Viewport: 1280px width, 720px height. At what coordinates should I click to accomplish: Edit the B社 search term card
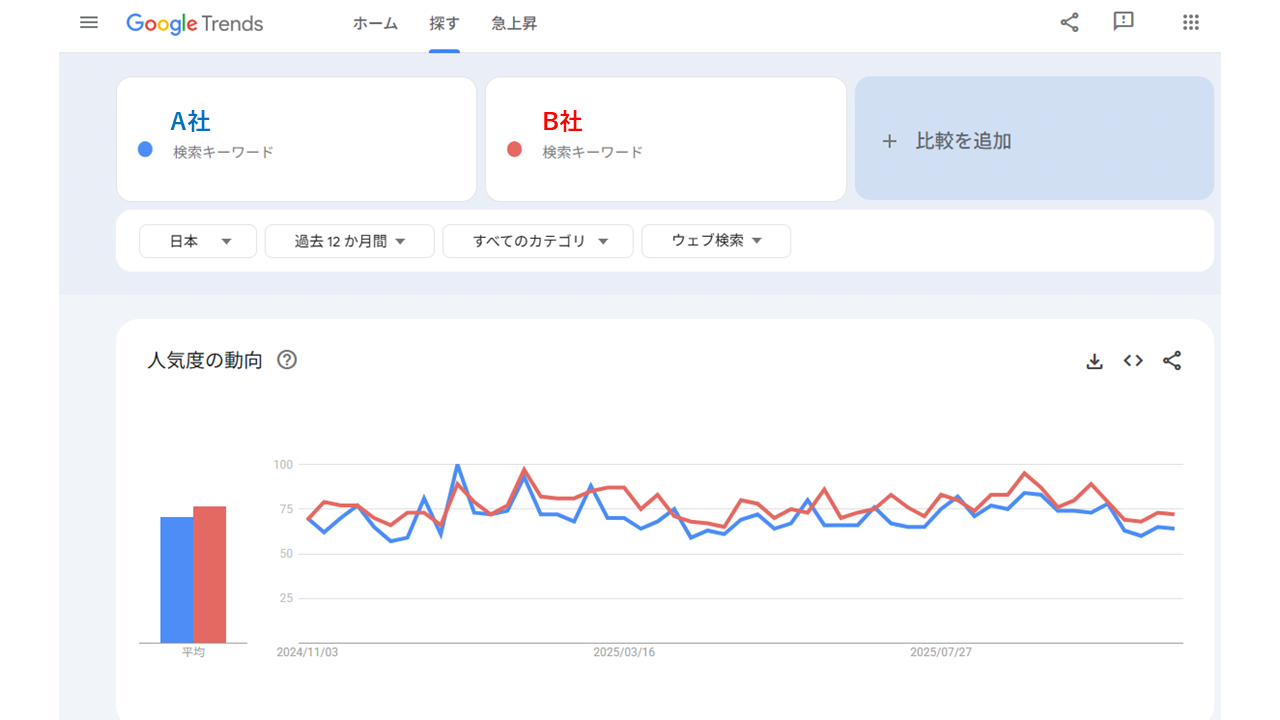(x=665, y=138)
